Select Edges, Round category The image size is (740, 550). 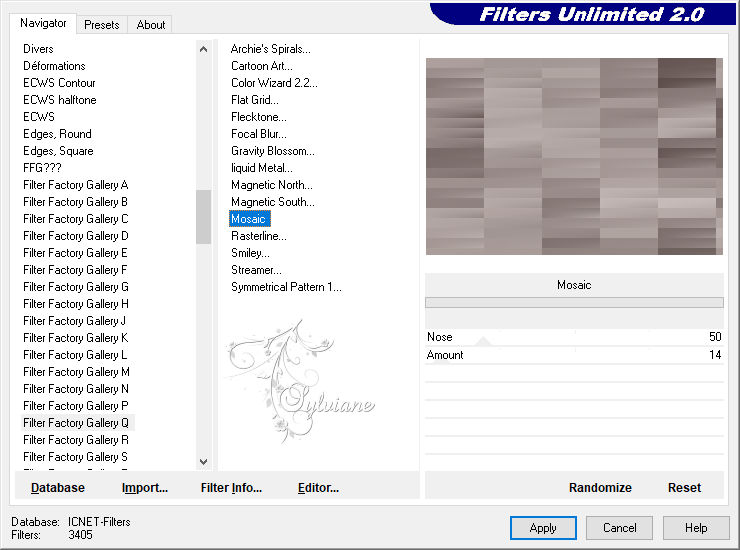tap(58, 134)
